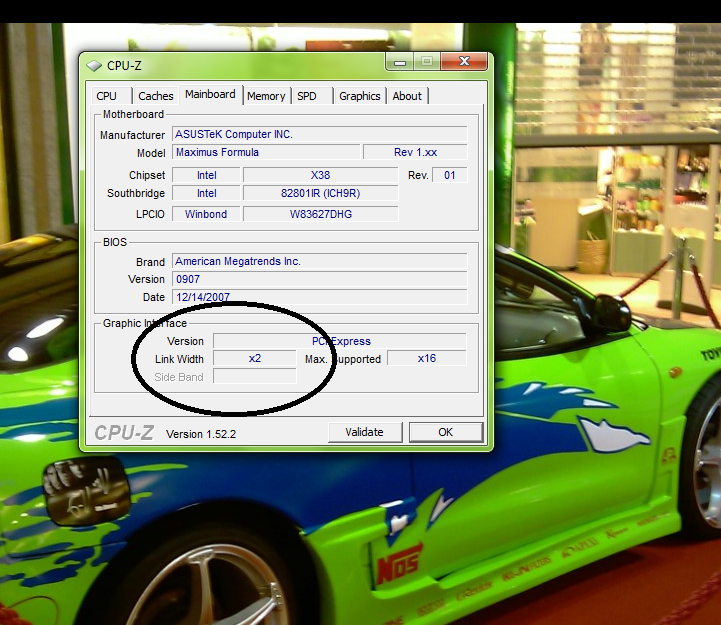The width and height of the screenshot is (721, 625).
Task: Click the disabled maximize button
Action: coord(427,62)
